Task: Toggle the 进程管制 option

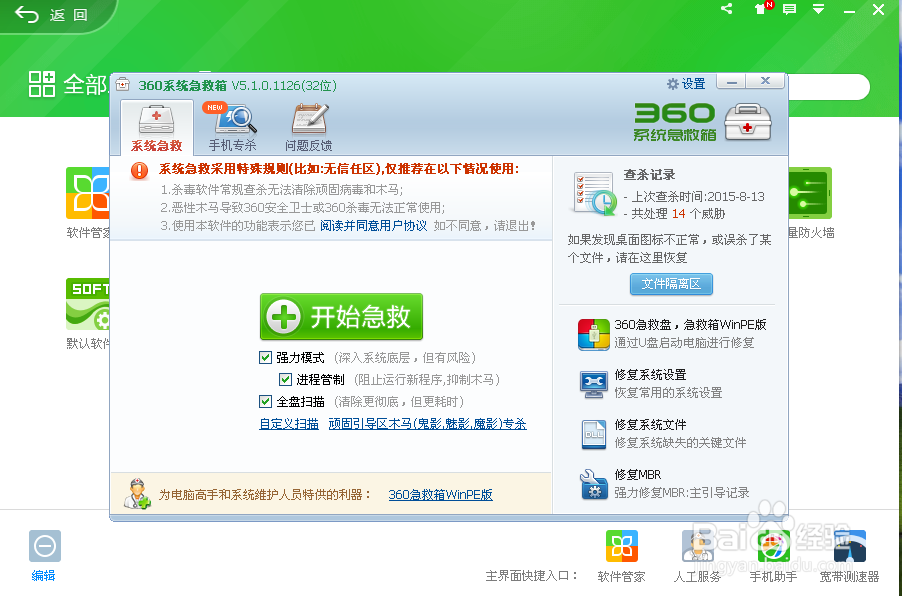Action: (287, 378)
